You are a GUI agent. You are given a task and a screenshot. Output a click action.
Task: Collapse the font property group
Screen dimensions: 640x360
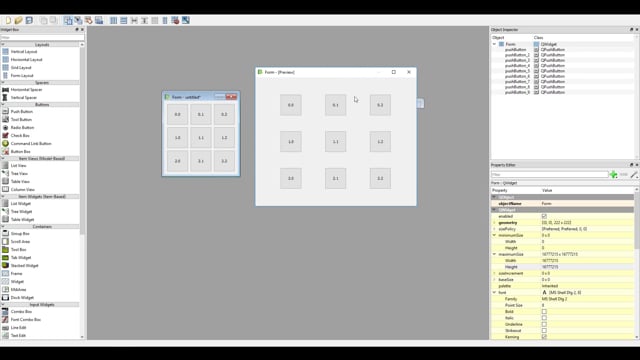pyautogui.click(x=494, y=293)
